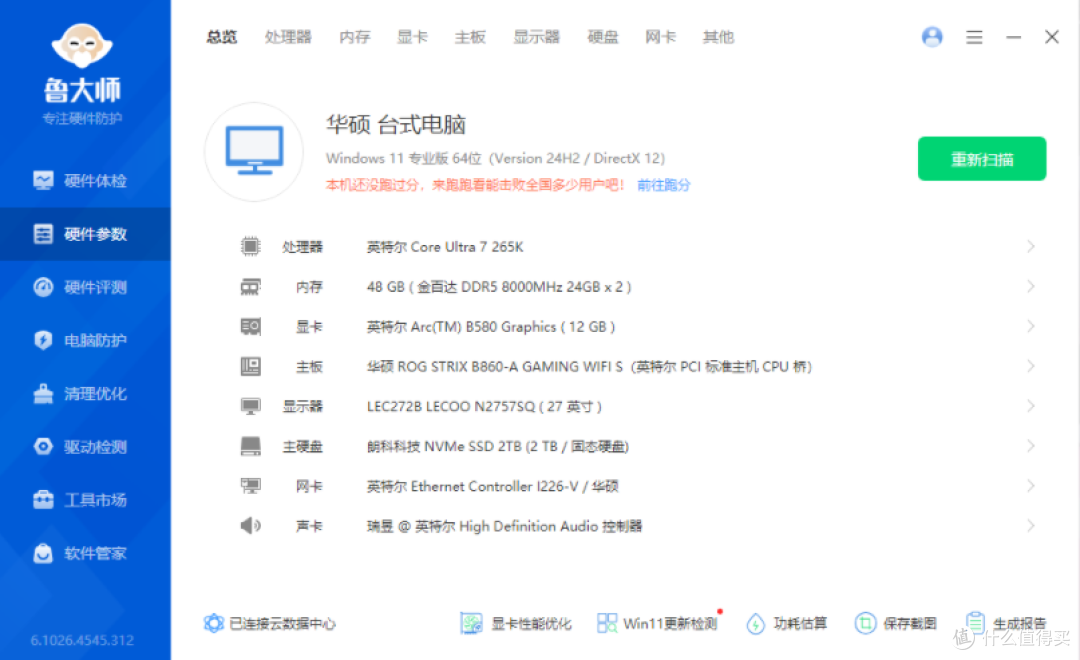Viewport: 1080px width, 660px height.
Task: Expand the 主硬盘 row chevron
Action: (1030, 446)
